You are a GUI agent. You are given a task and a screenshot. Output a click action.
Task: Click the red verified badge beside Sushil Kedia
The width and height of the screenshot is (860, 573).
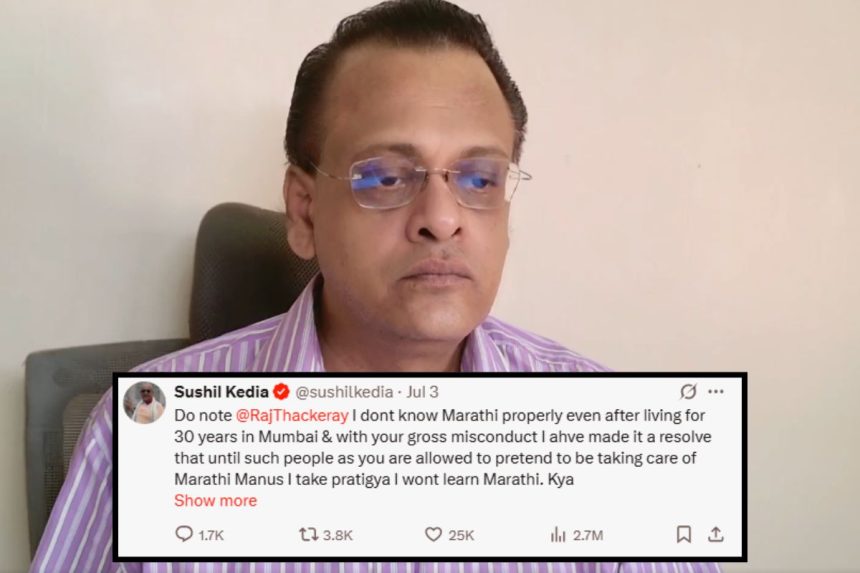click(x=281, y=392)
